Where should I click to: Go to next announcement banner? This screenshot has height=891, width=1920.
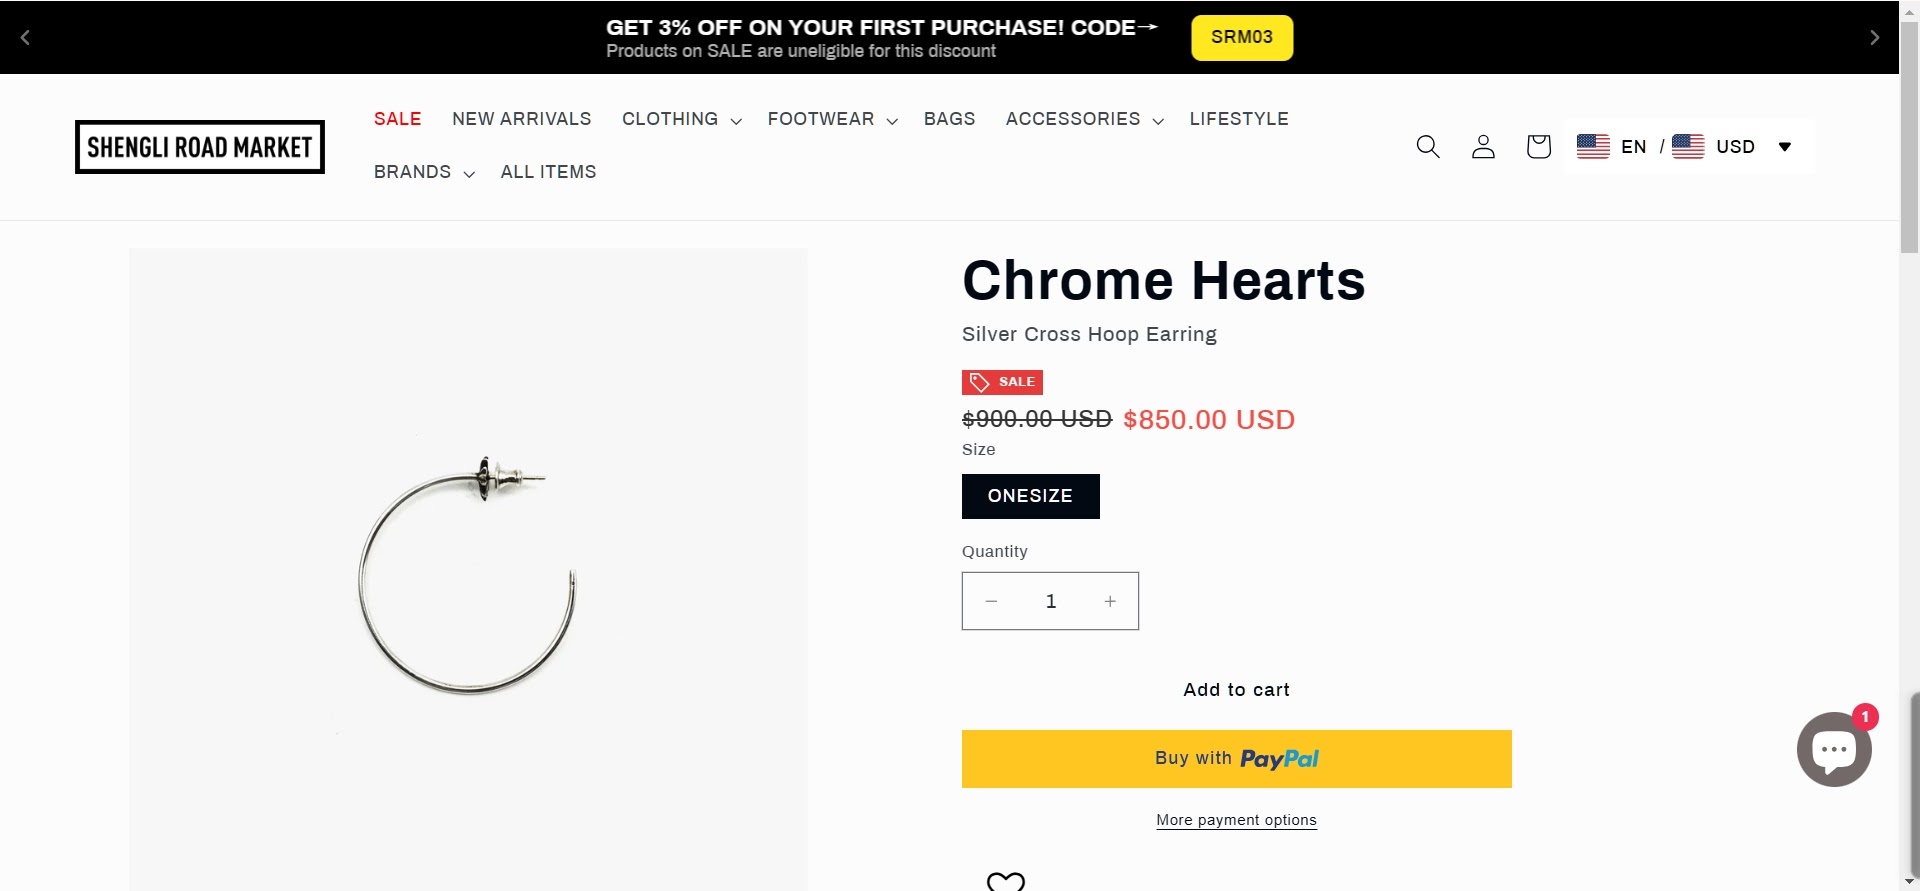(1874, 38)
